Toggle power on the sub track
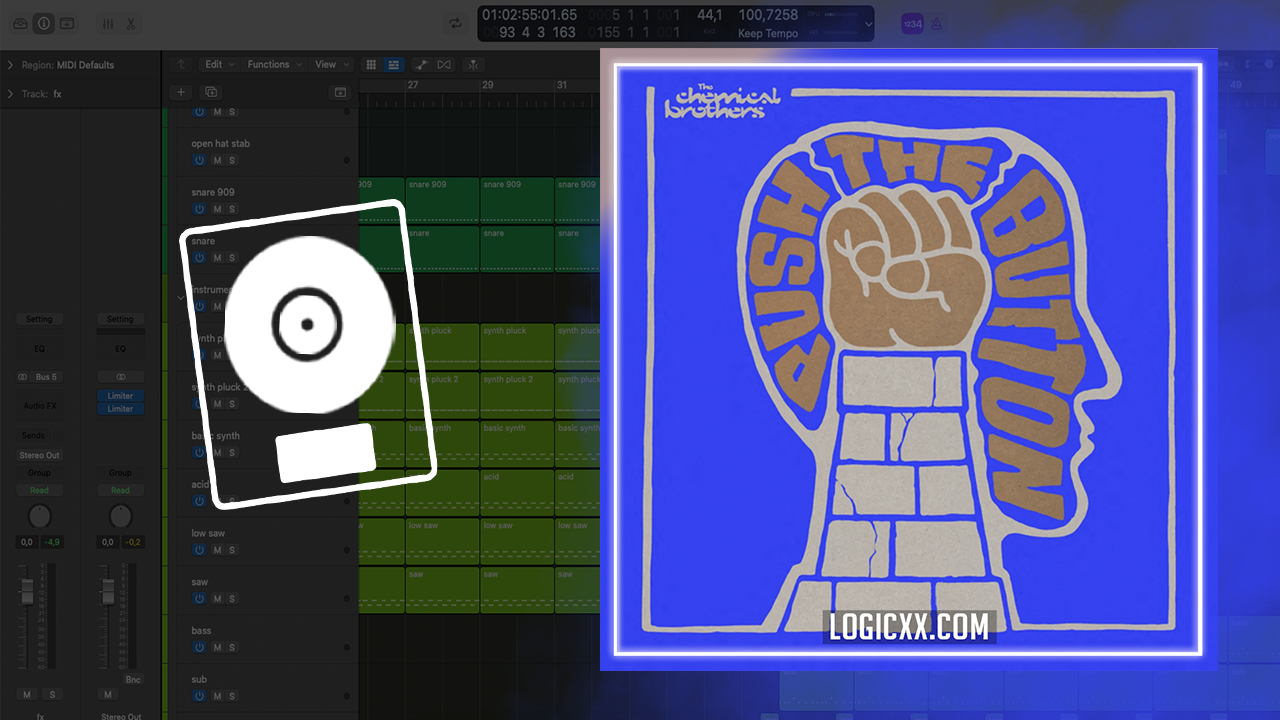Viewport: 1280px width, 720px height. coord(199,696)
